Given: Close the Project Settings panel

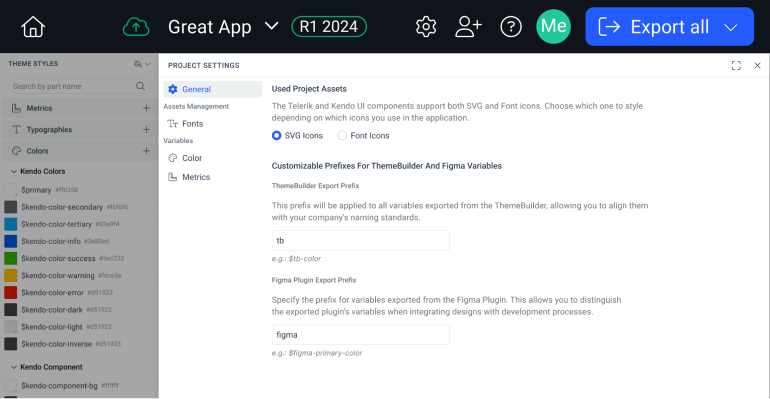Looking at the screenshot, I should pos(757,65).
